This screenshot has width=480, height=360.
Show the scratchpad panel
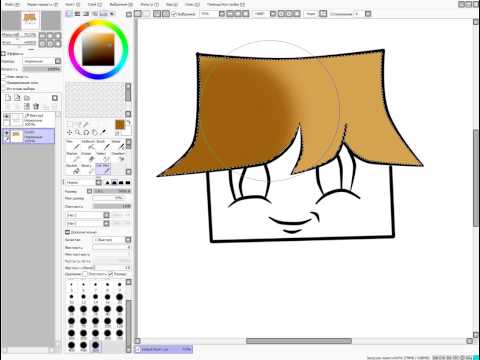[112, 14]
